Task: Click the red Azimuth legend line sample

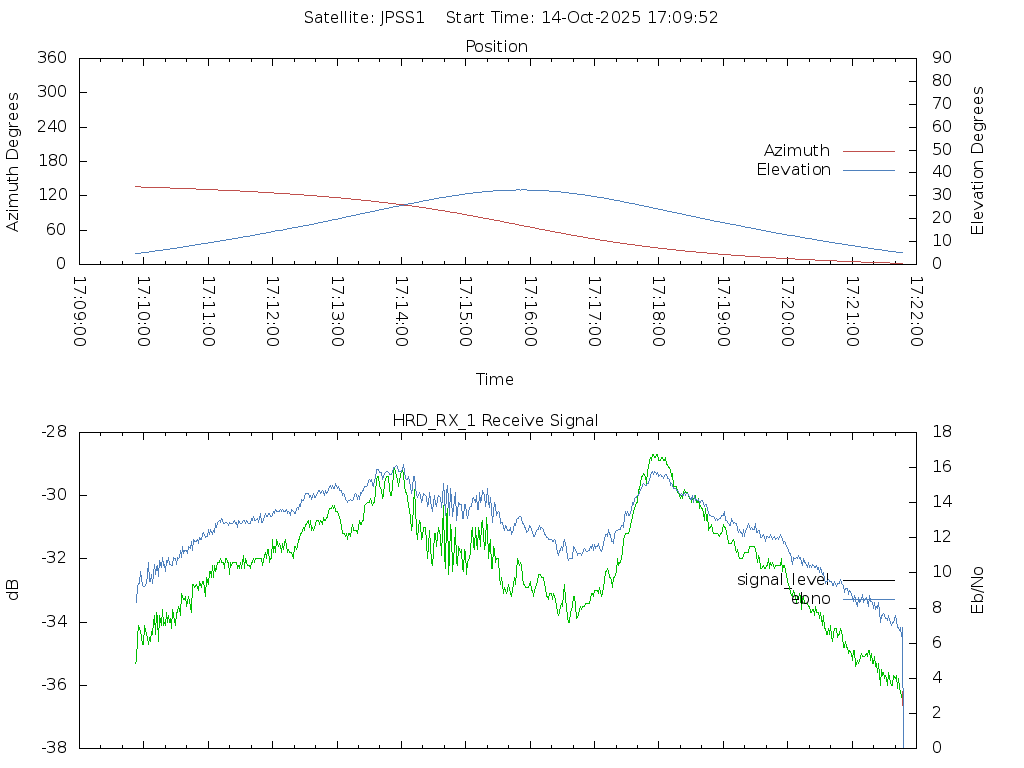Action: 868,151
